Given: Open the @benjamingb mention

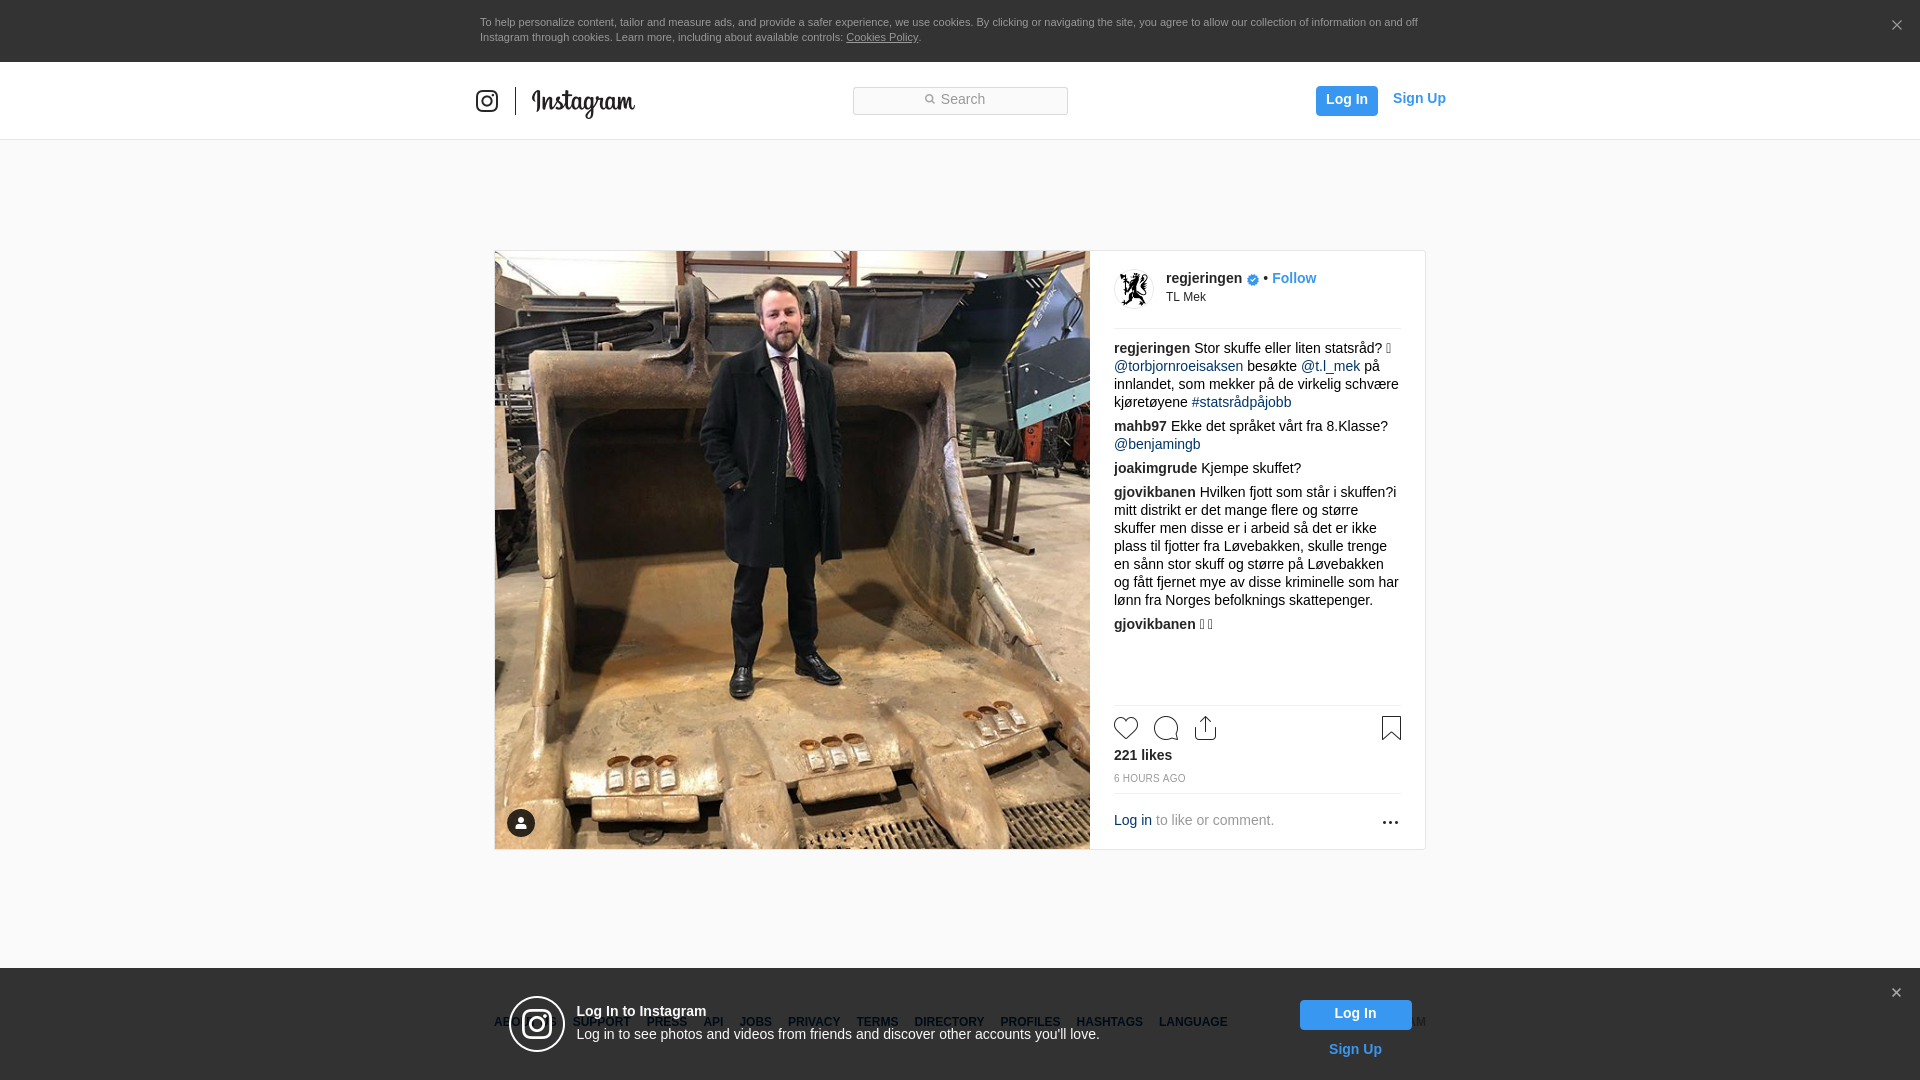Looking at the screenshot, I should pyautogui.click(x=1157, y=444).
